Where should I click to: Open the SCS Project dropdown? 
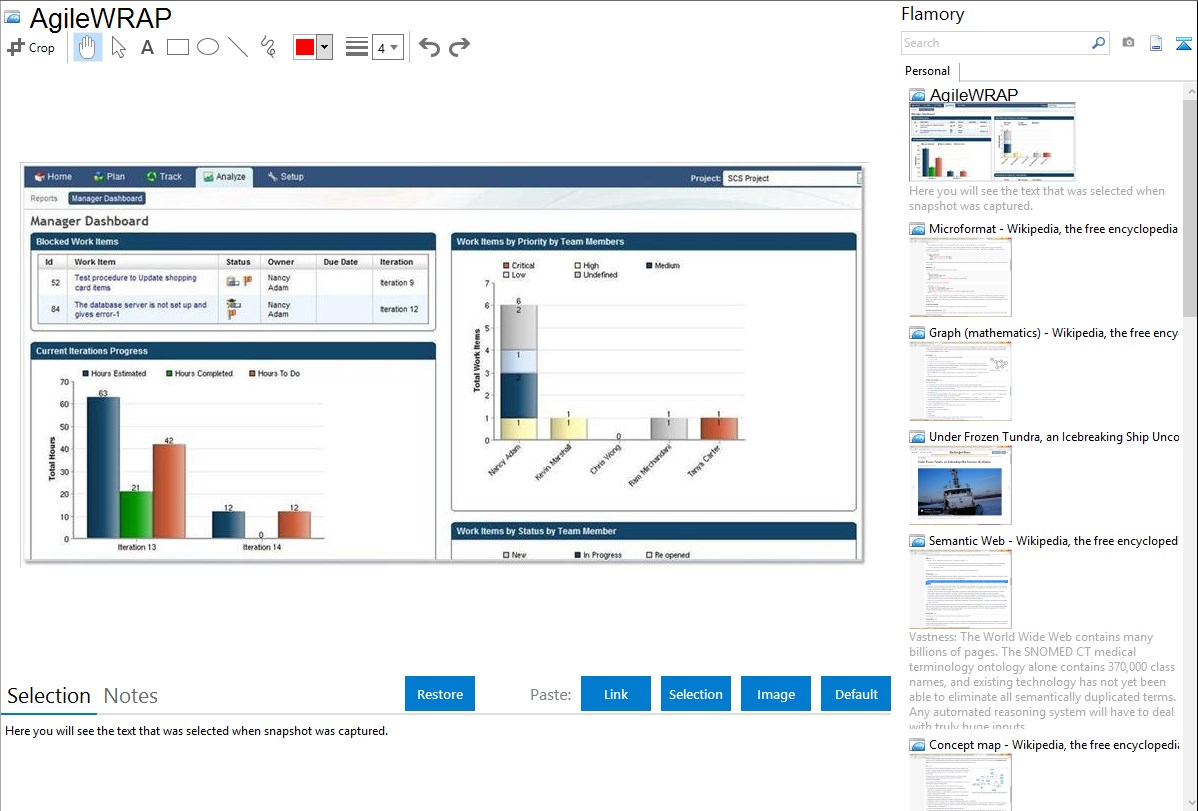coord(792,178)
